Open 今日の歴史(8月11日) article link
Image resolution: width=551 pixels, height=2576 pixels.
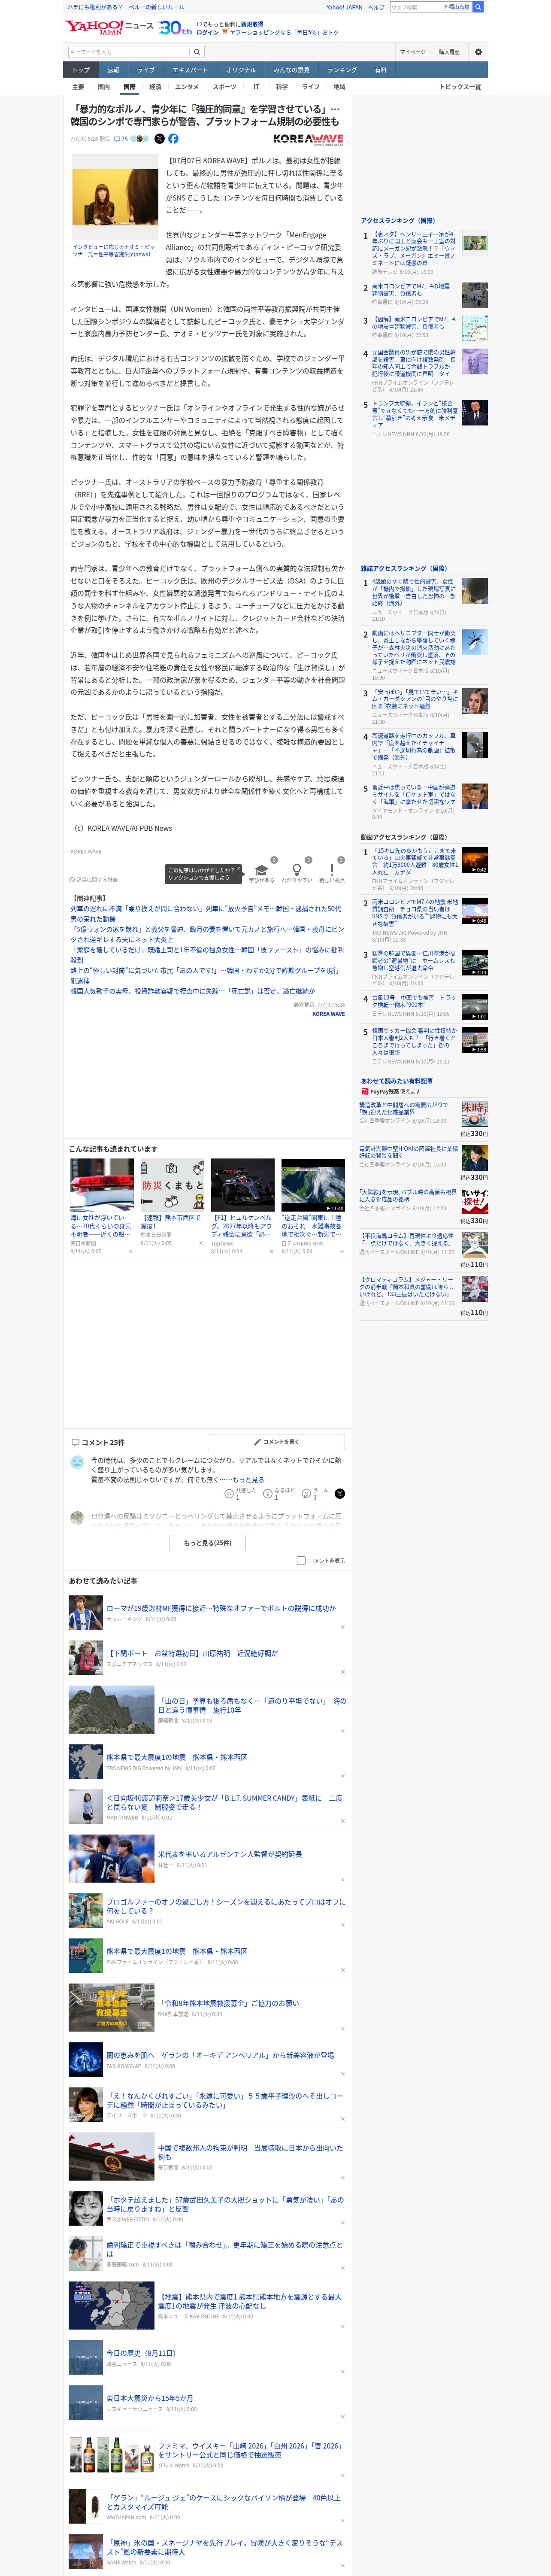pos(141,2353)
